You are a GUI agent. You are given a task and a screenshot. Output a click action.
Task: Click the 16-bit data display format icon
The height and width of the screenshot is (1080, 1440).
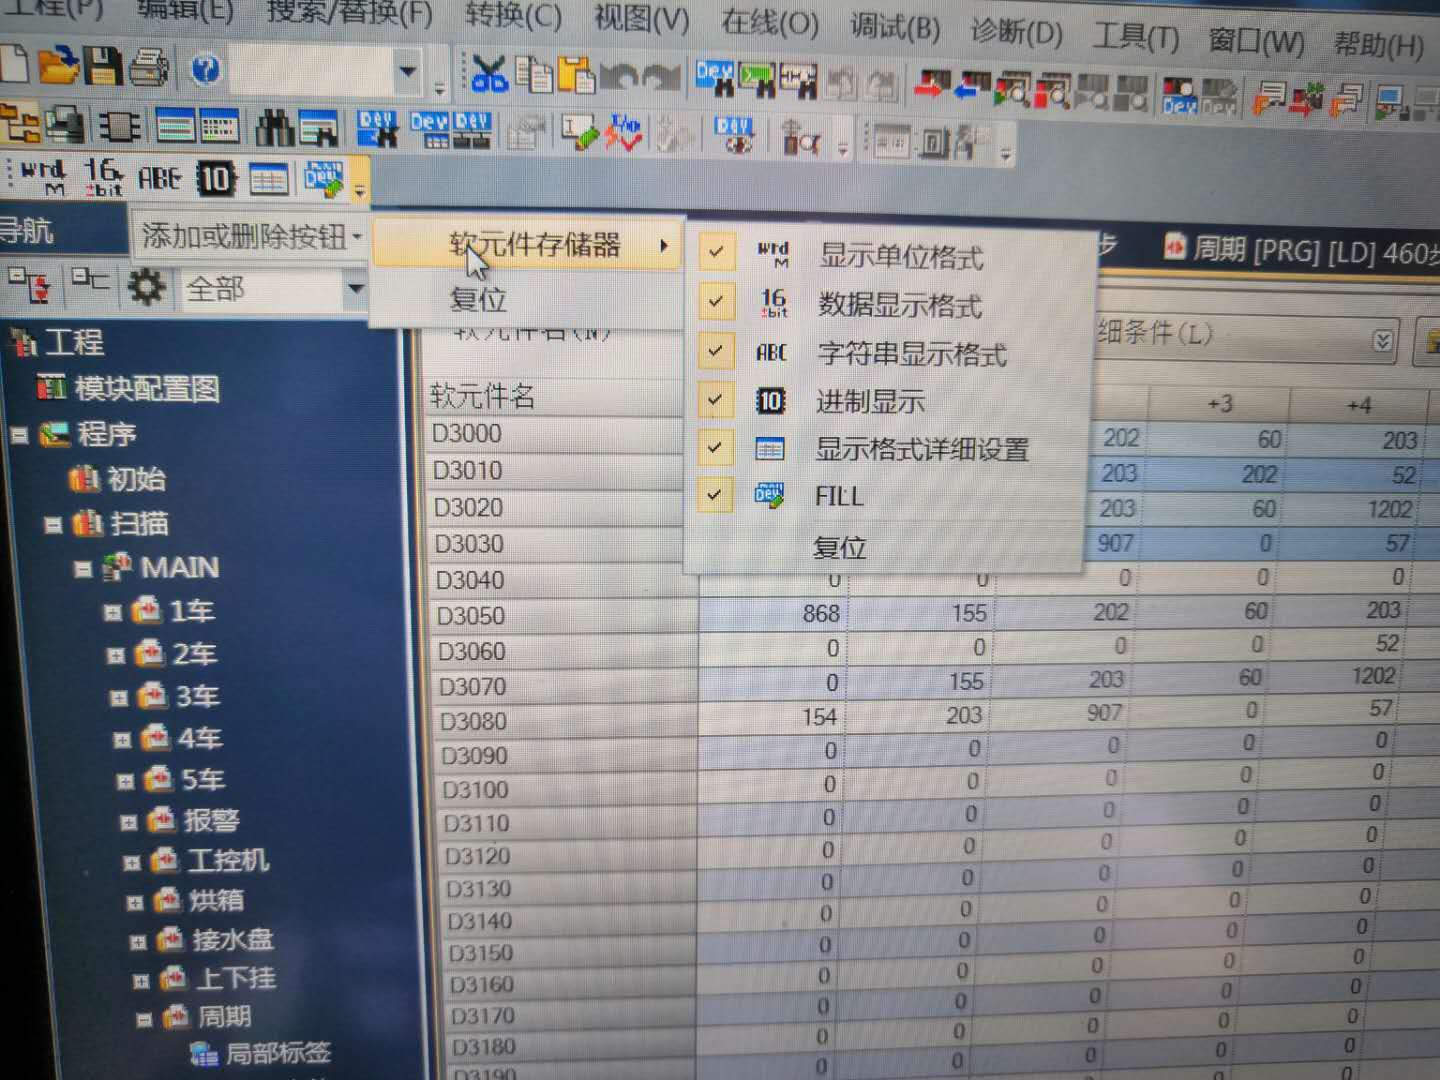(102, 177)
